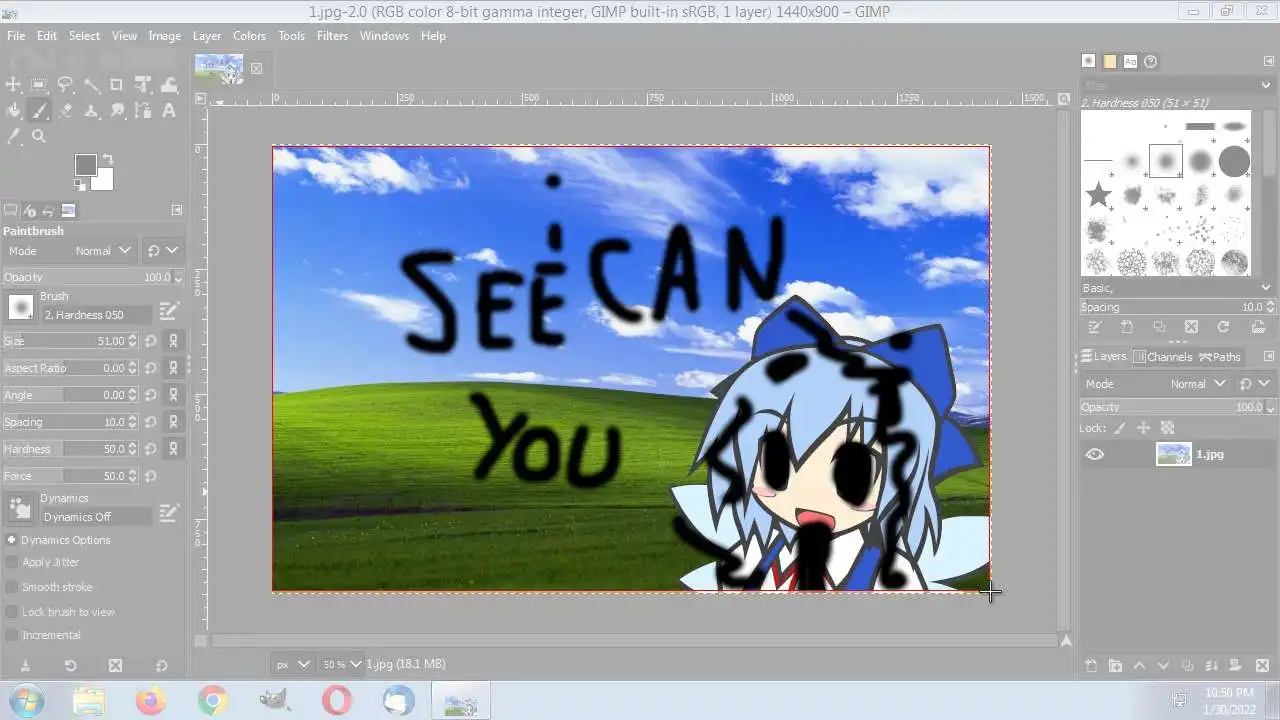Enable the Smooth stroke checkbox
The width and height of the screenshot is (1280, 720).
(12, 588)
